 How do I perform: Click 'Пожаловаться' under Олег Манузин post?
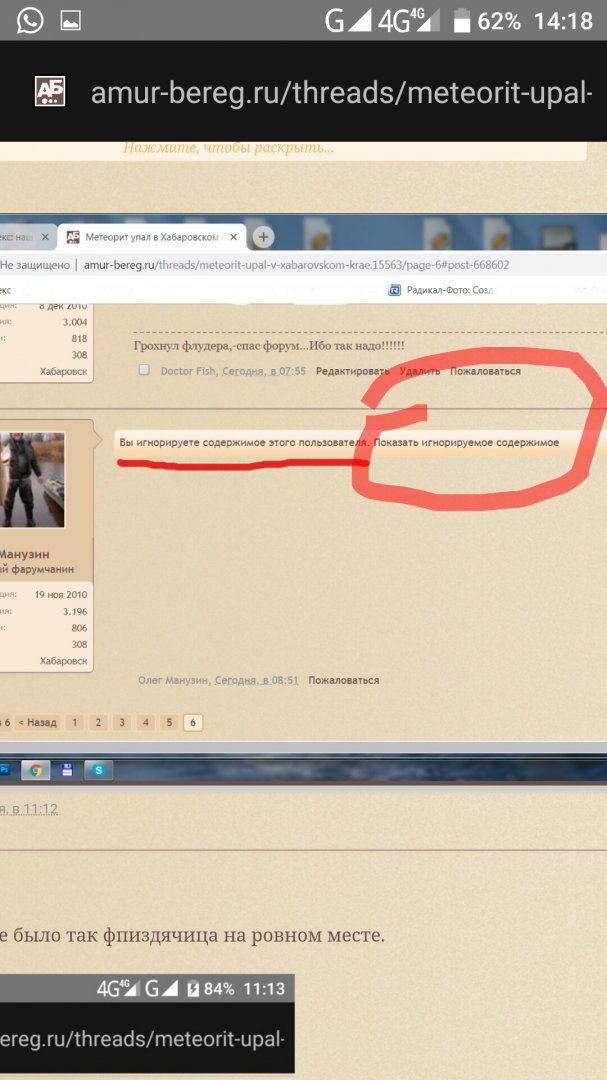tap(343, 680)
